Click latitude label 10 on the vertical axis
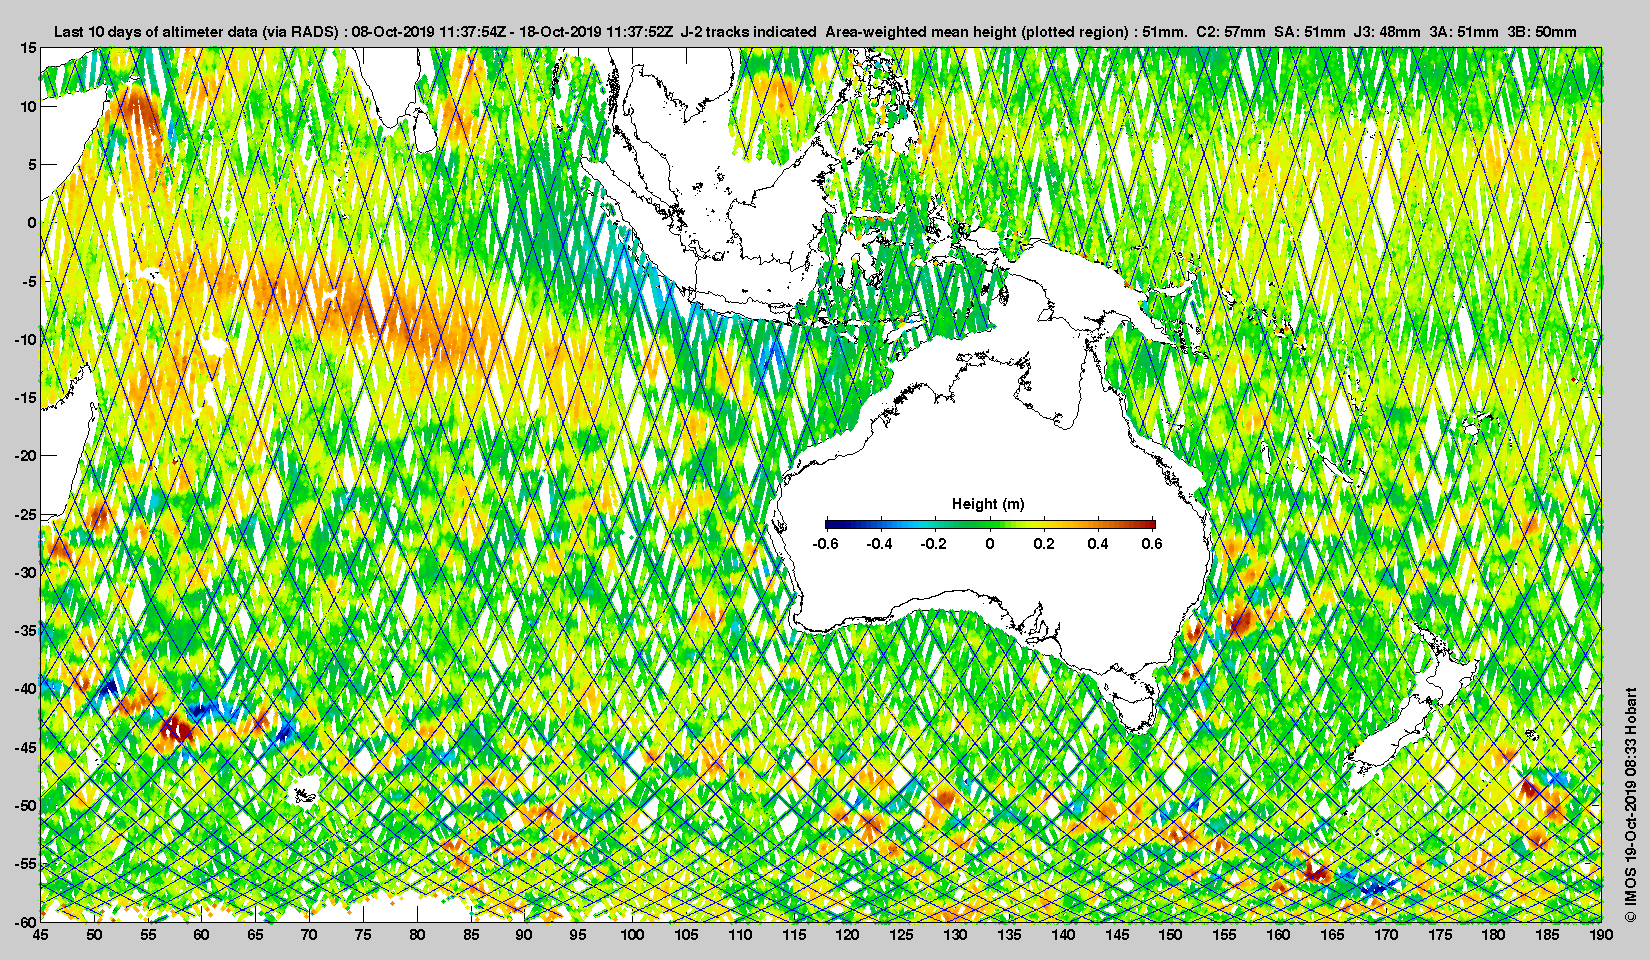 point(29,106)
